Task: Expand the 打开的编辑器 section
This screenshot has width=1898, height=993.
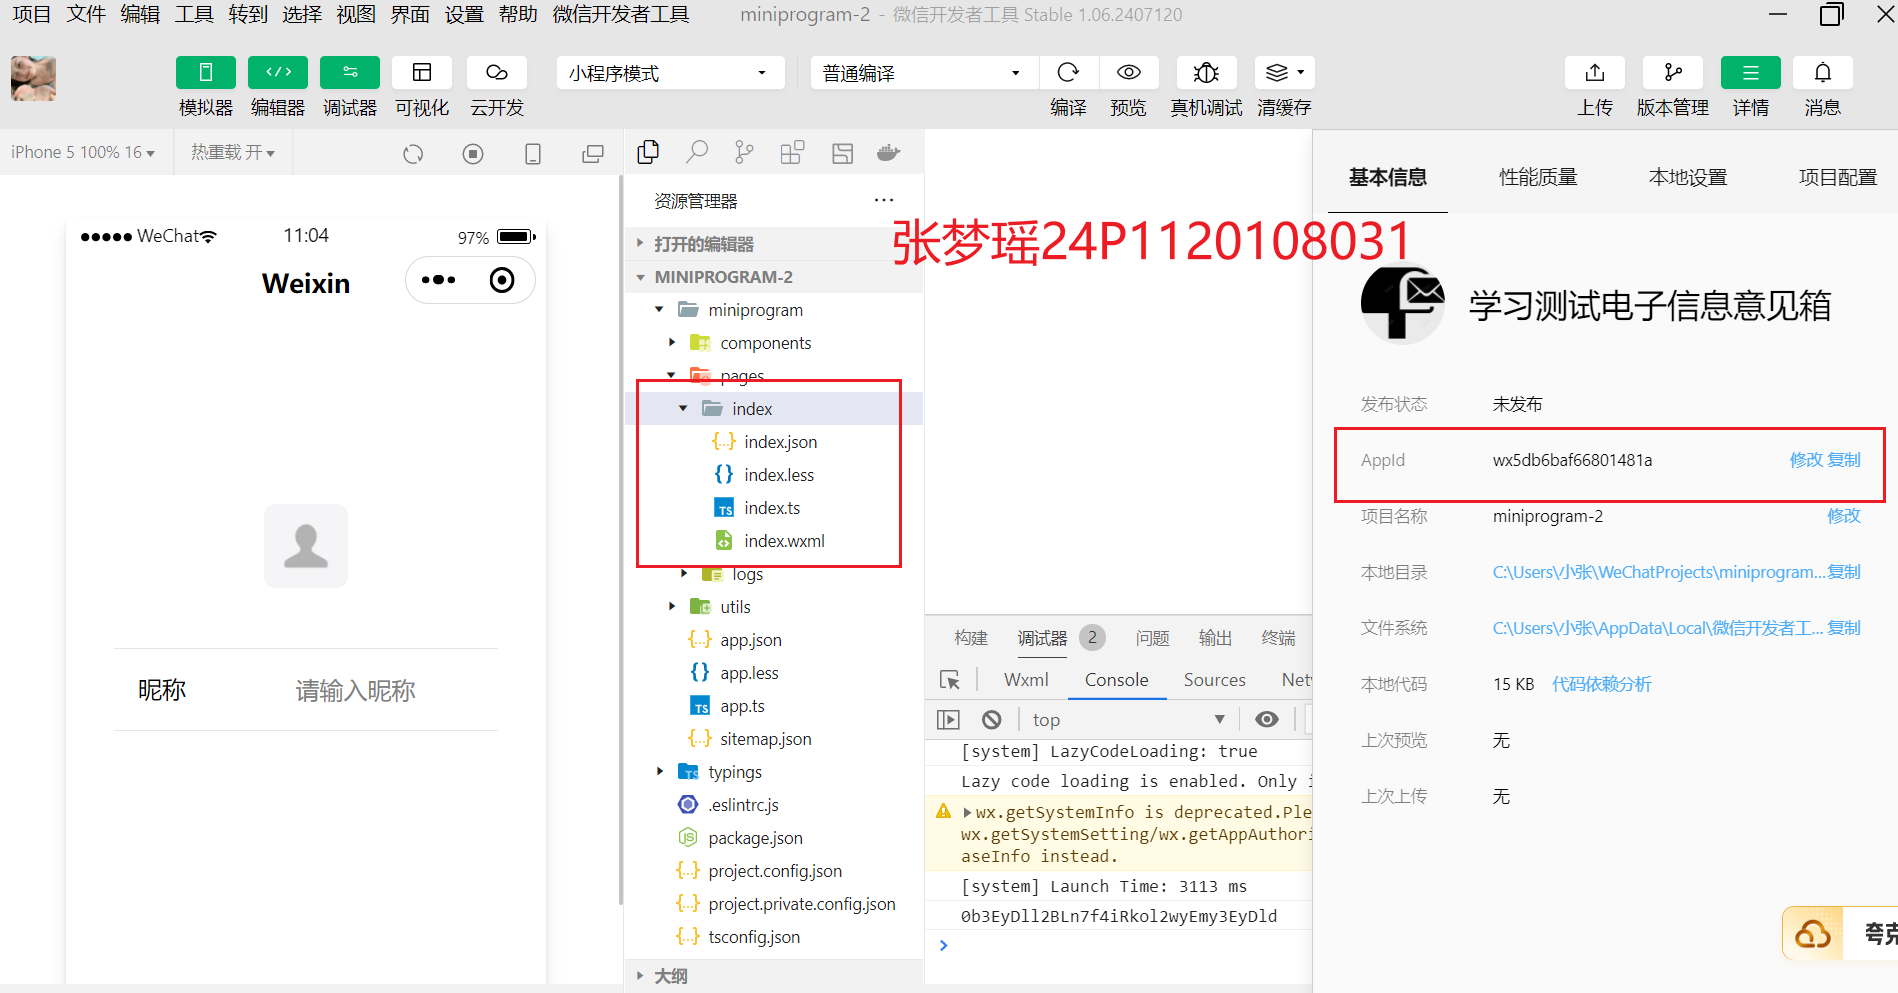Action: (x=775, y=244)
